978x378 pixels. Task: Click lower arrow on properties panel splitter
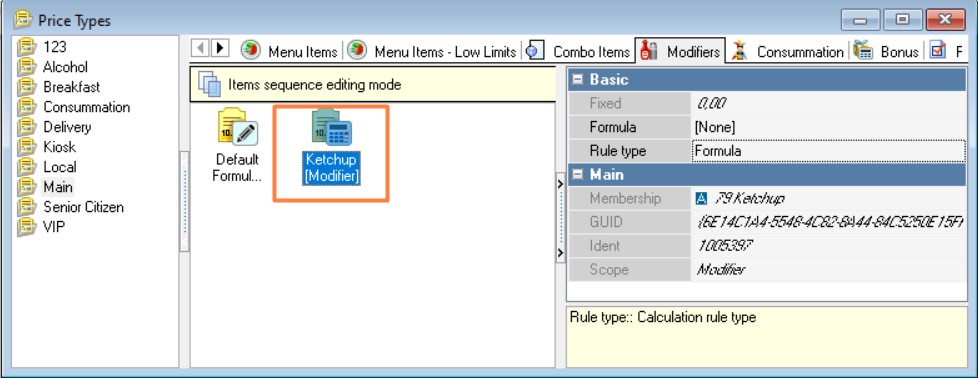[560, 253]
